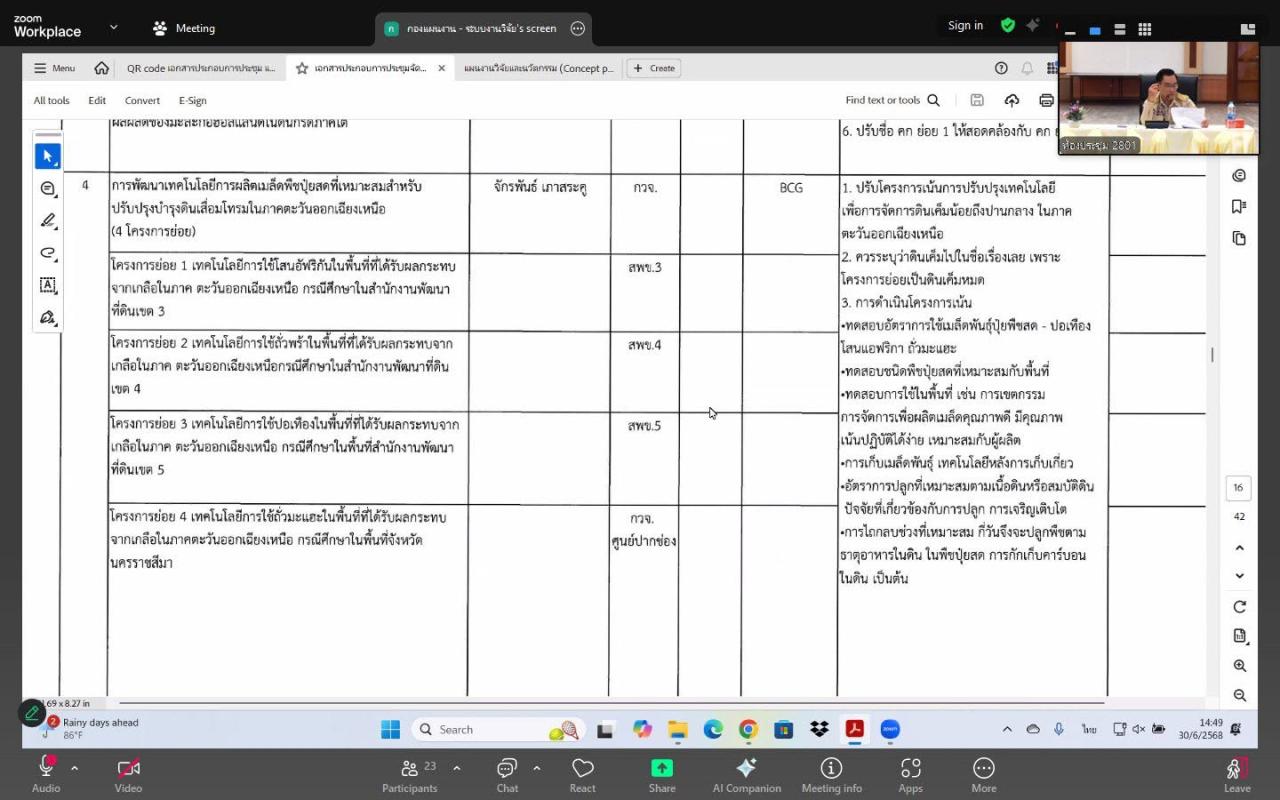Show hidden system tray icons chevron
The image size is (1280, 800).
click(x=1007, y=729)
